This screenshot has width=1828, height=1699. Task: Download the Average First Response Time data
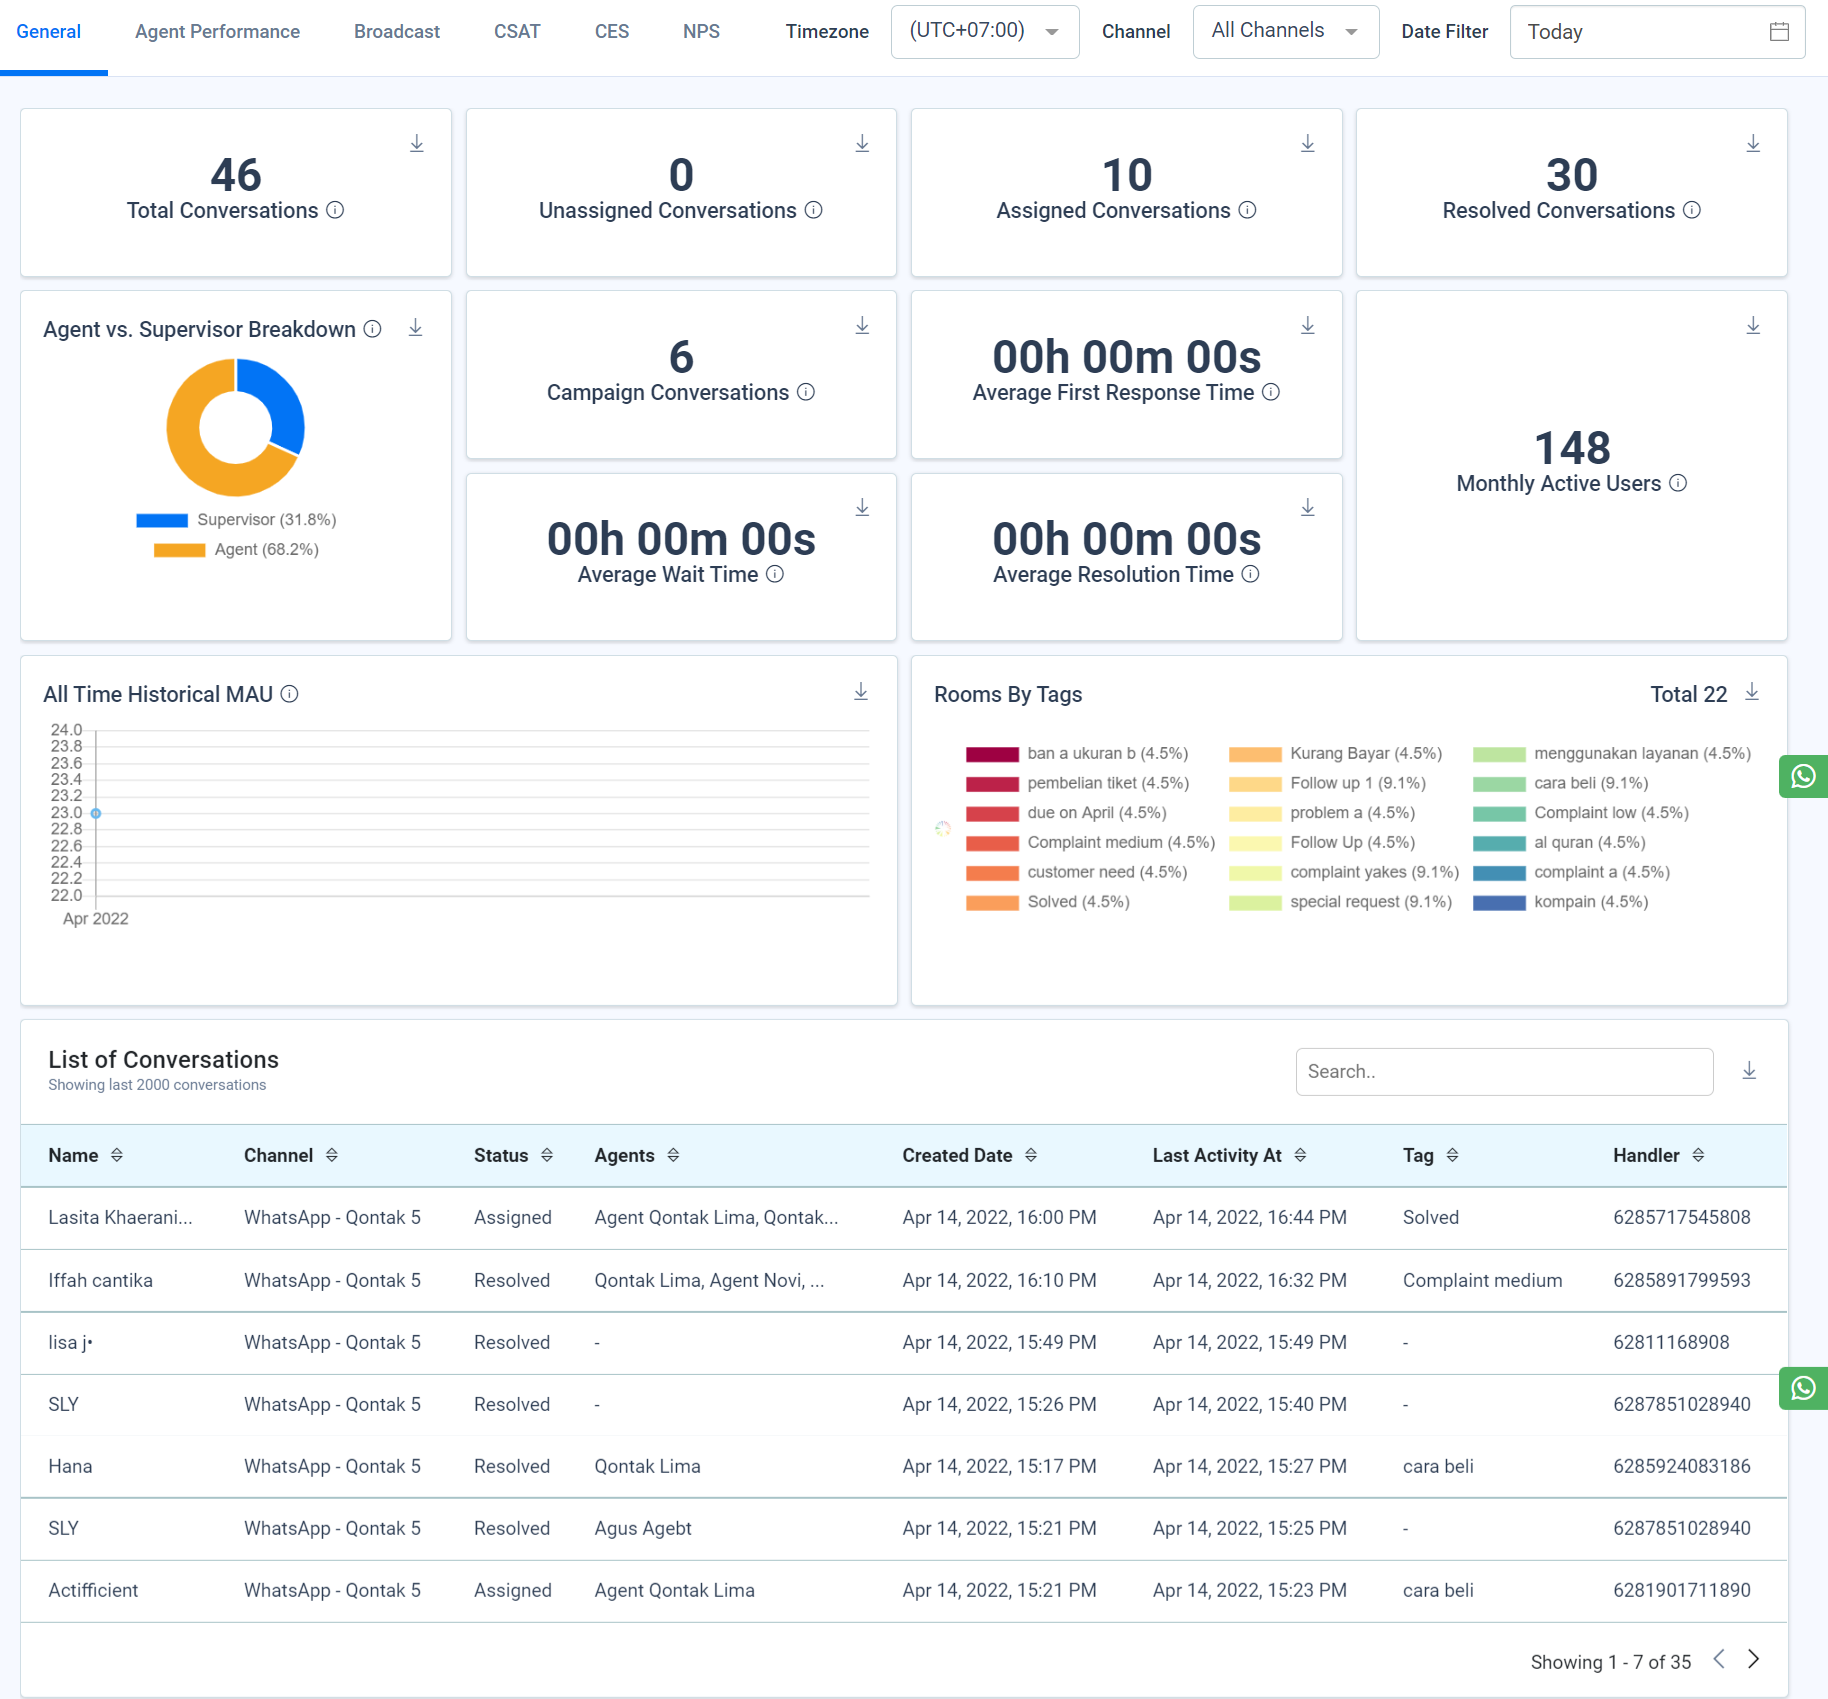coord(1307,325)
